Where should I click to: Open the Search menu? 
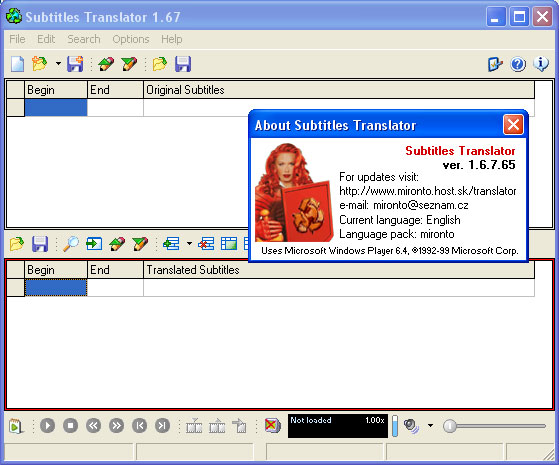pos(84,39)
